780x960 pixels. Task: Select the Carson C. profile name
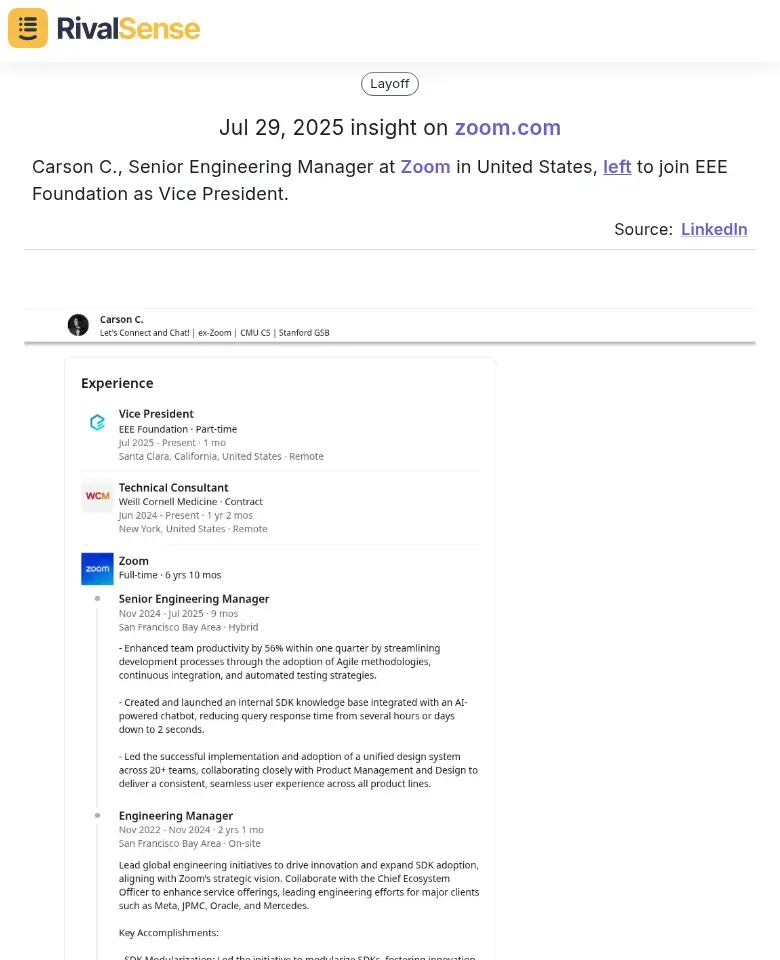[x=122, y=320]
